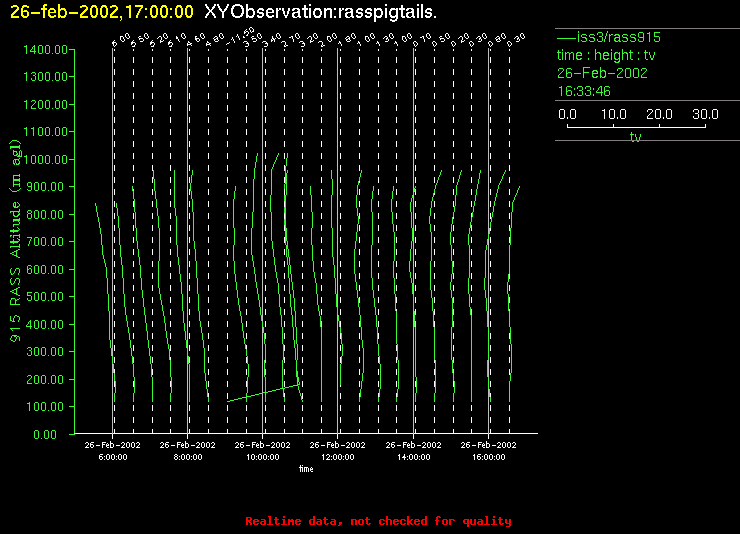Click the 700.00 altitude axis label

tap(49, 242)
